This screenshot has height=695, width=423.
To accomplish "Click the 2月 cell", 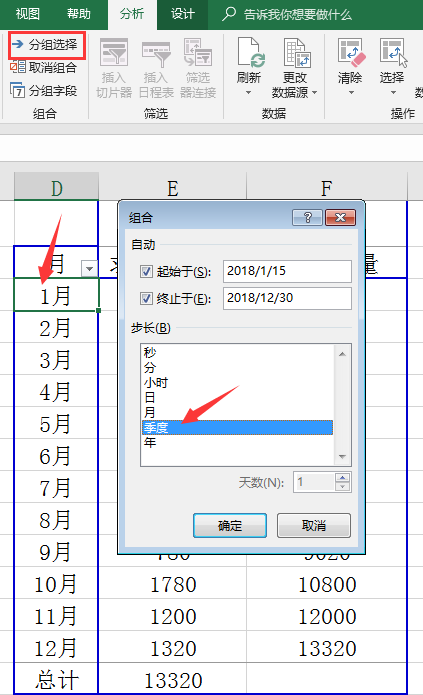I will click(56, 327).
